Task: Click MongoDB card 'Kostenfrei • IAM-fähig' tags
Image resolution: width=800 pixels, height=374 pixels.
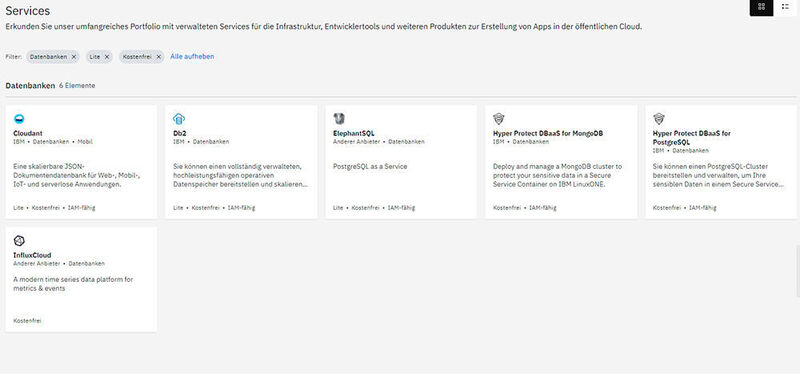Action: [525, 208]
